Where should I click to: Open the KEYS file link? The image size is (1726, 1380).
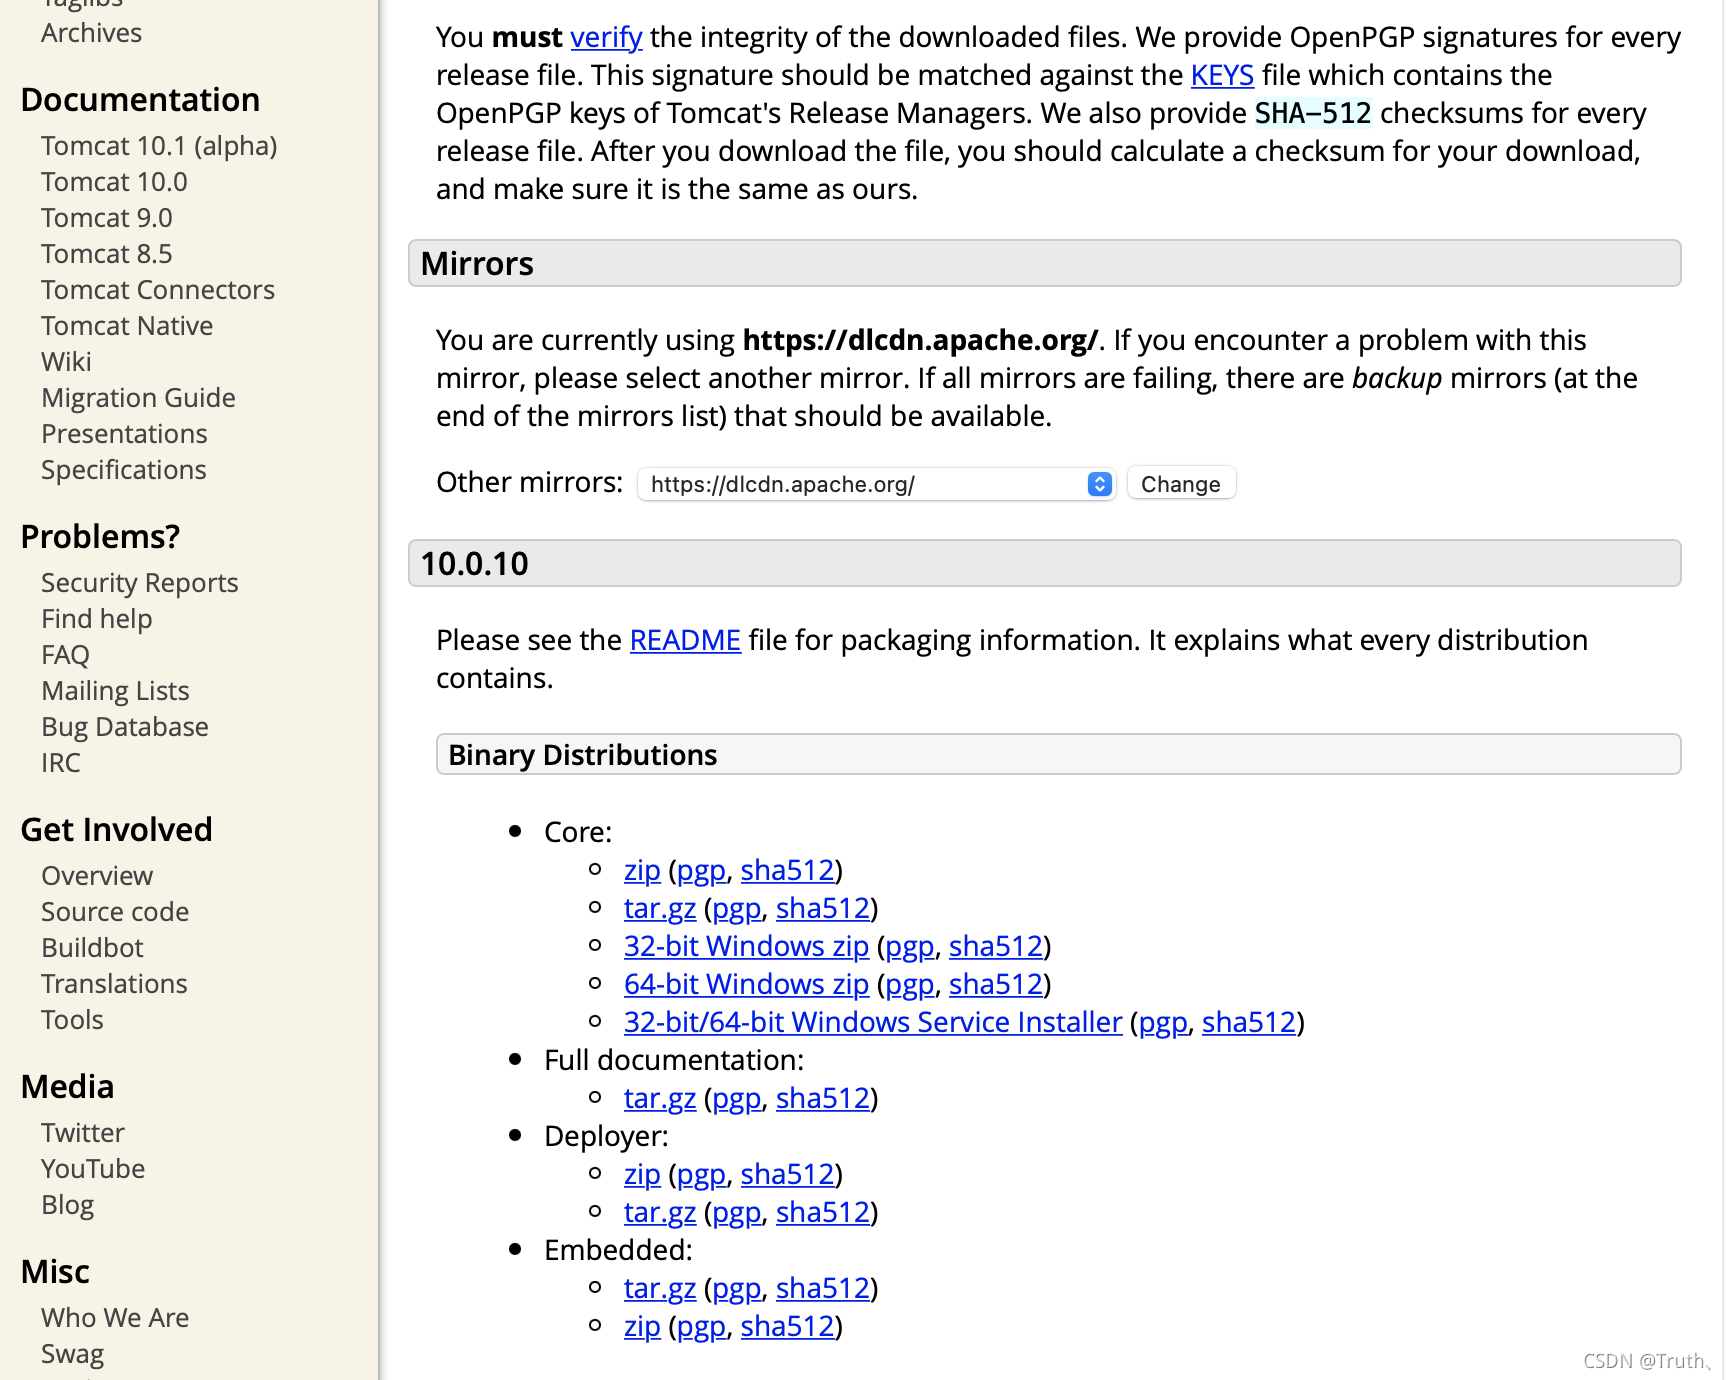coord(1222,76)
